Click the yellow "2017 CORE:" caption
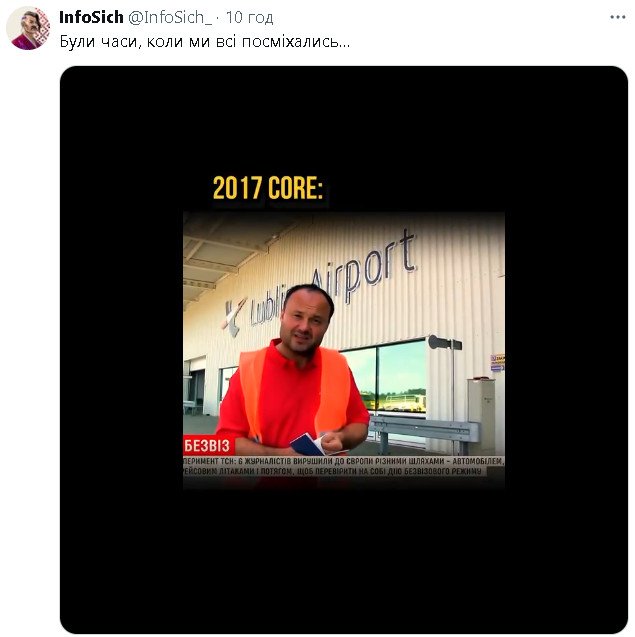The image size is (635, 637). 268,188
